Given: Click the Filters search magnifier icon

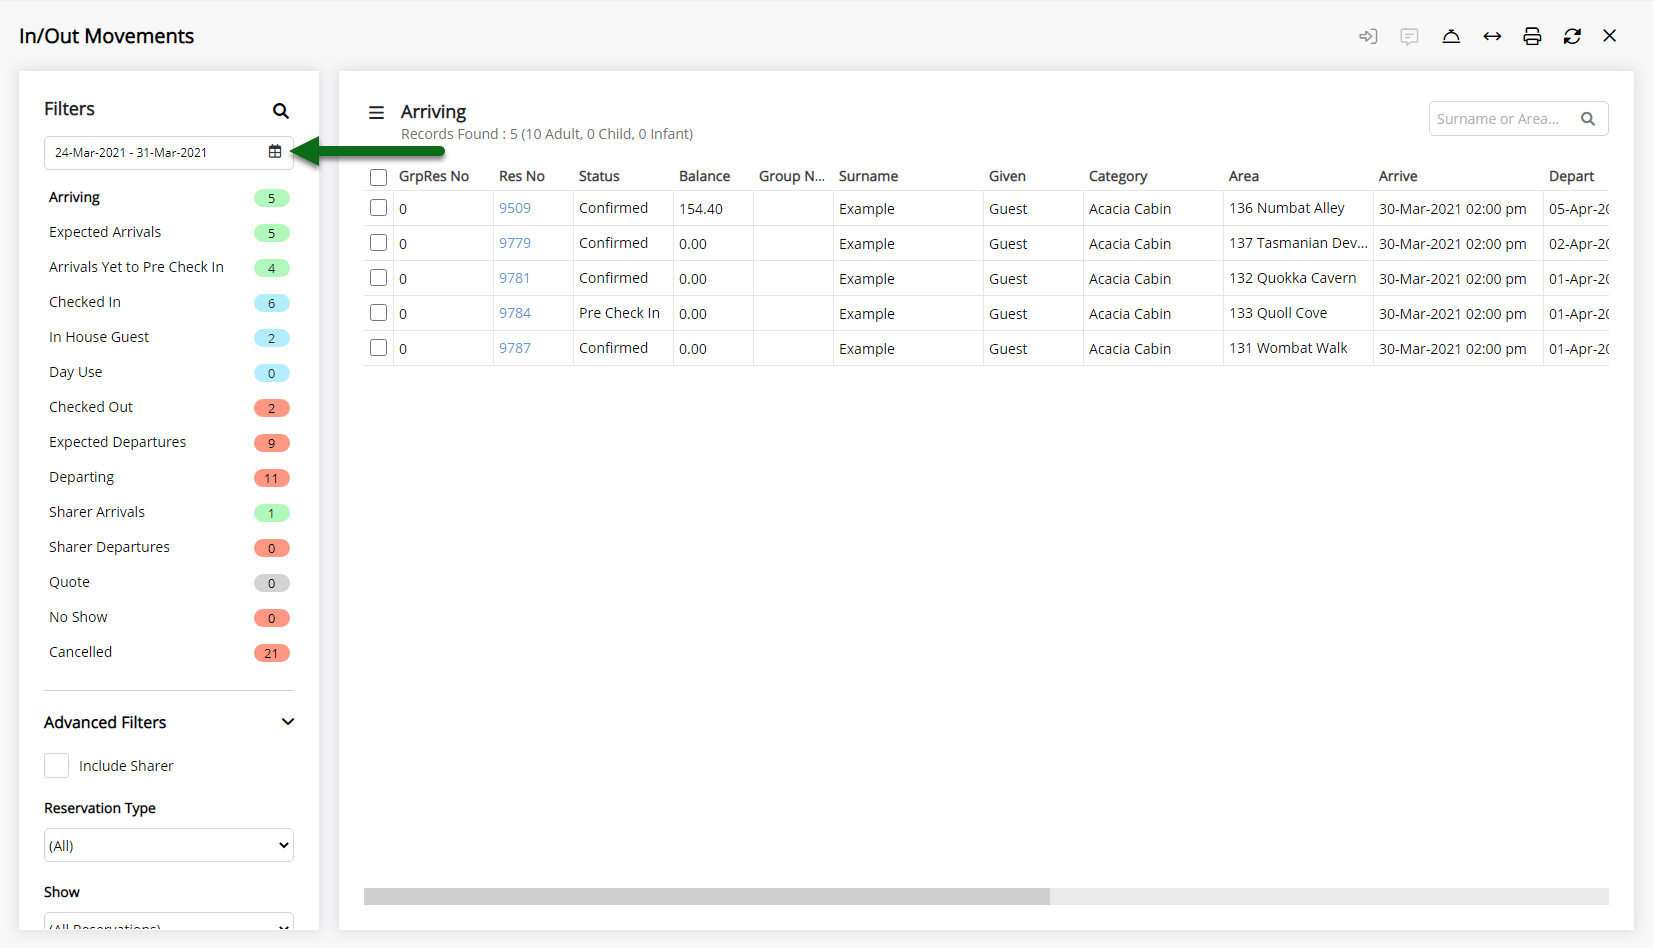Looking at the screenshot, I should (281, 110).
